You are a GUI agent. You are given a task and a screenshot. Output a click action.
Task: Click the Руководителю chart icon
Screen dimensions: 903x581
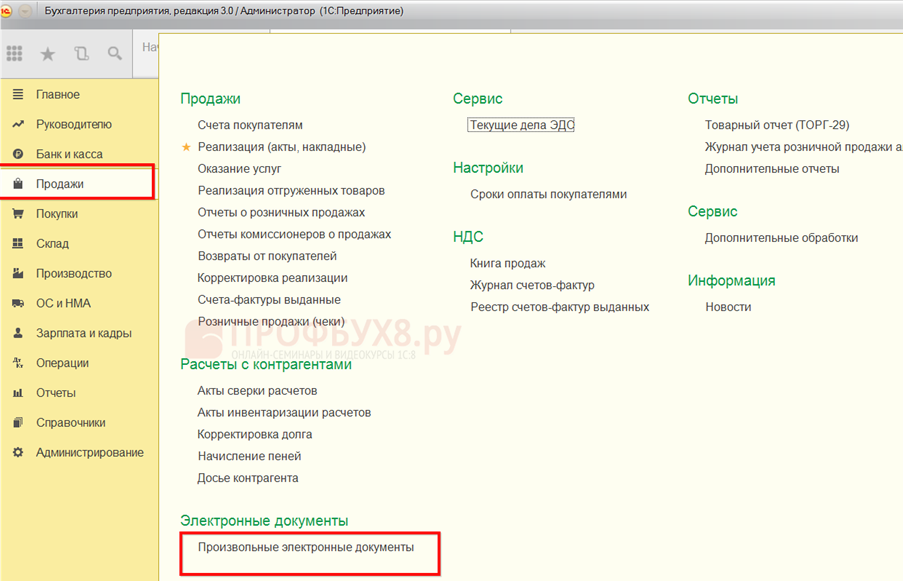click(x=18, y=124)
